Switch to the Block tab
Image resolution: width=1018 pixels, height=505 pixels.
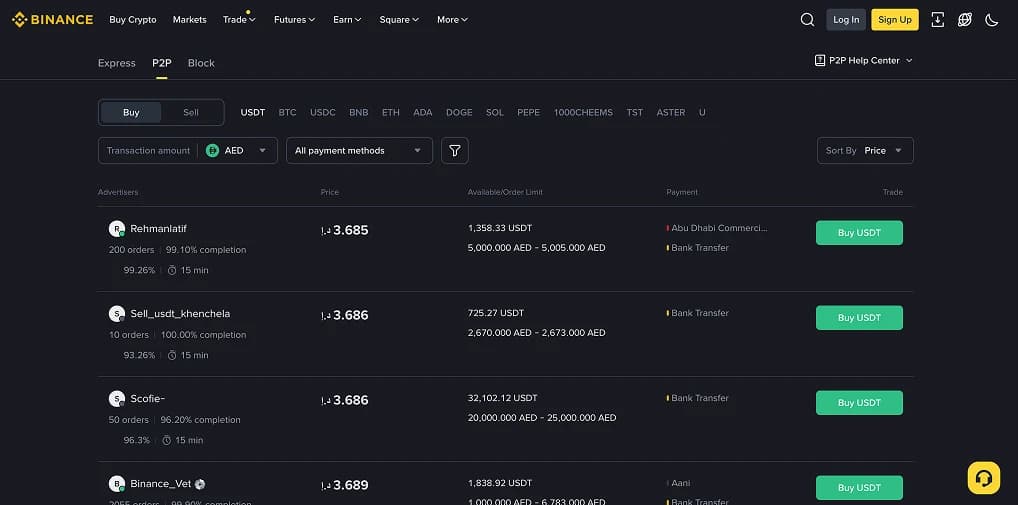pos(201,63)
